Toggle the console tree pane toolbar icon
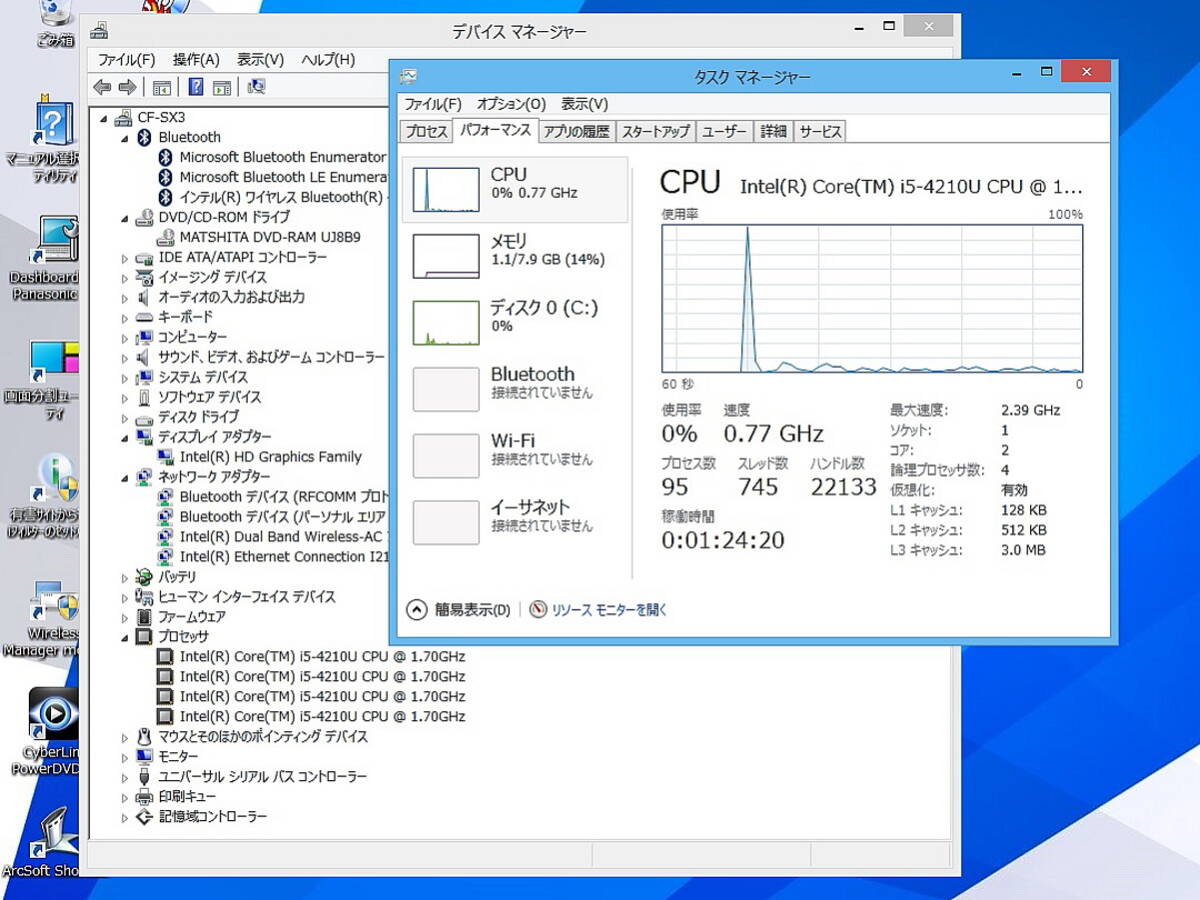Image resolution: width=1200 pixels, height=900 pixels. point(162,87)
